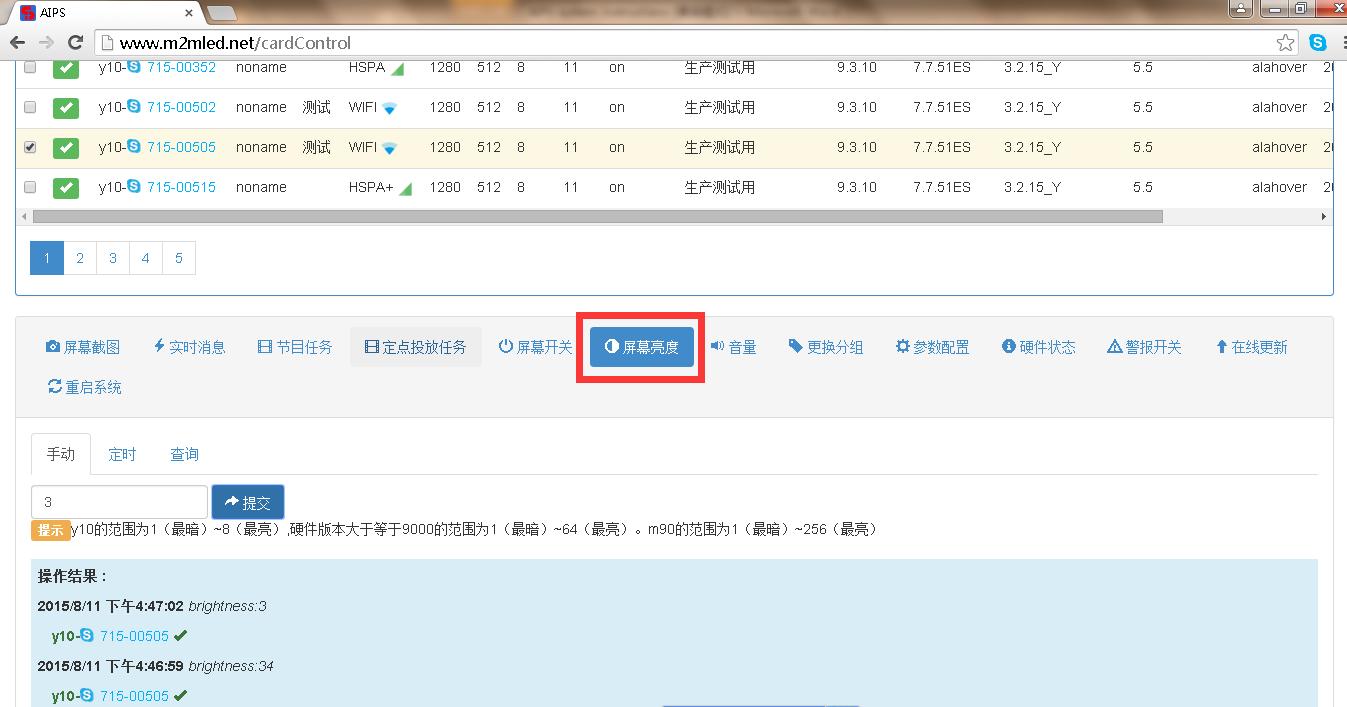The image size is (1347, 707).
Task: Click green status check for row 715-00352
Action: pos(66,68)
